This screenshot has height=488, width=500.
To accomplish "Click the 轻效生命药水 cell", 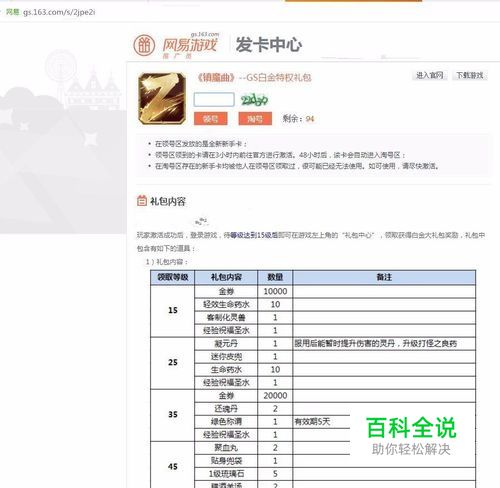I will pos(226,305).
